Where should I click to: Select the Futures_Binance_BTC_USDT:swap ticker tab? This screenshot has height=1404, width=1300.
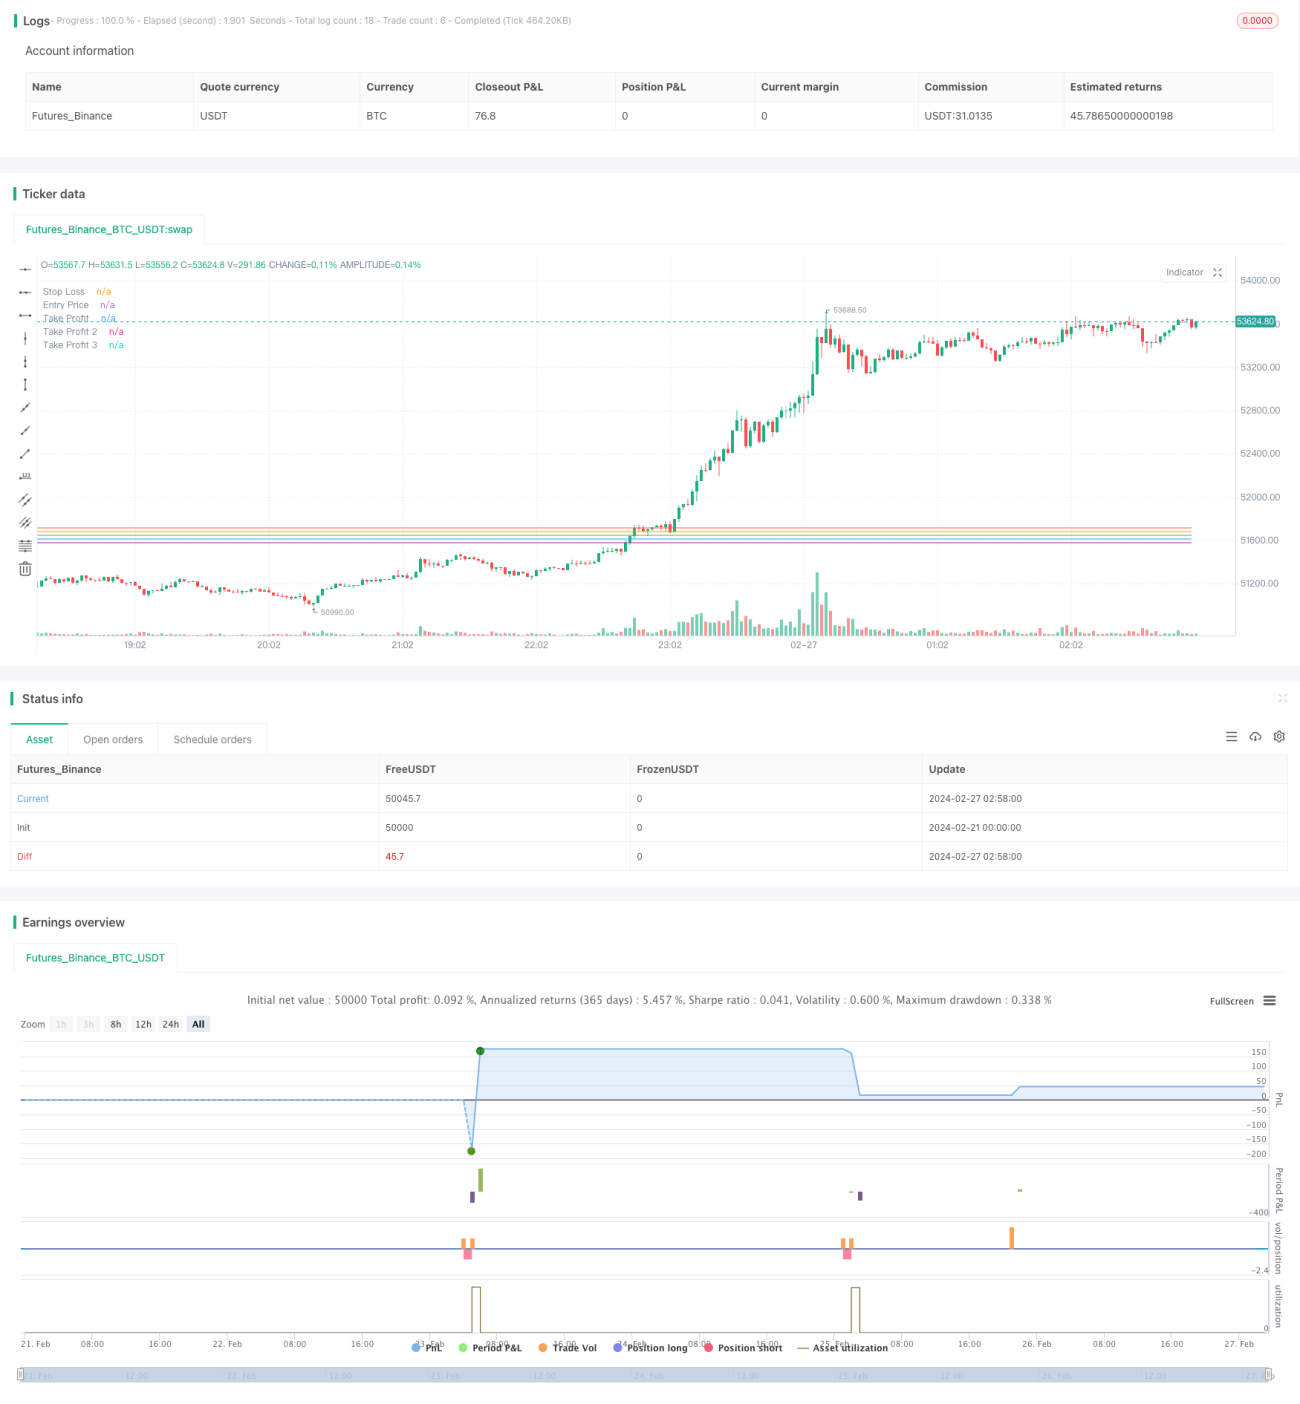109,229
